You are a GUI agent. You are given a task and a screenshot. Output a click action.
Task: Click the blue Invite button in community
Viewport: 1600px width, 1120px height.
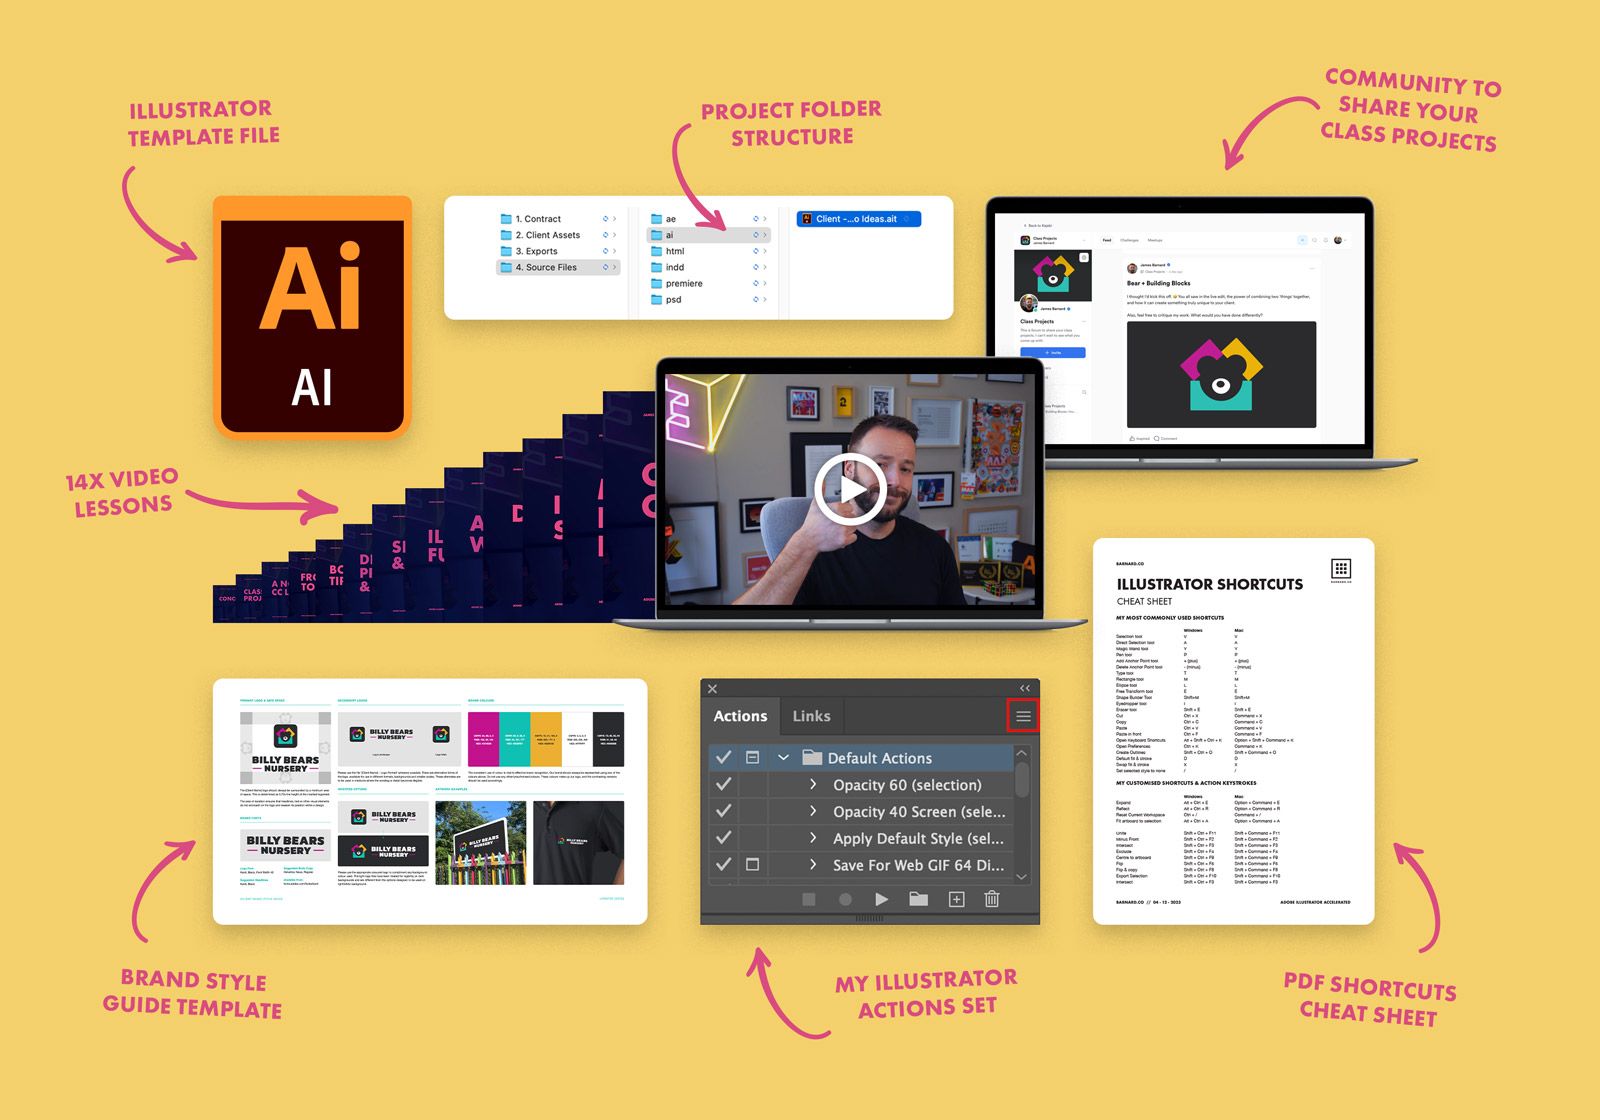[x=1052, y=353]
